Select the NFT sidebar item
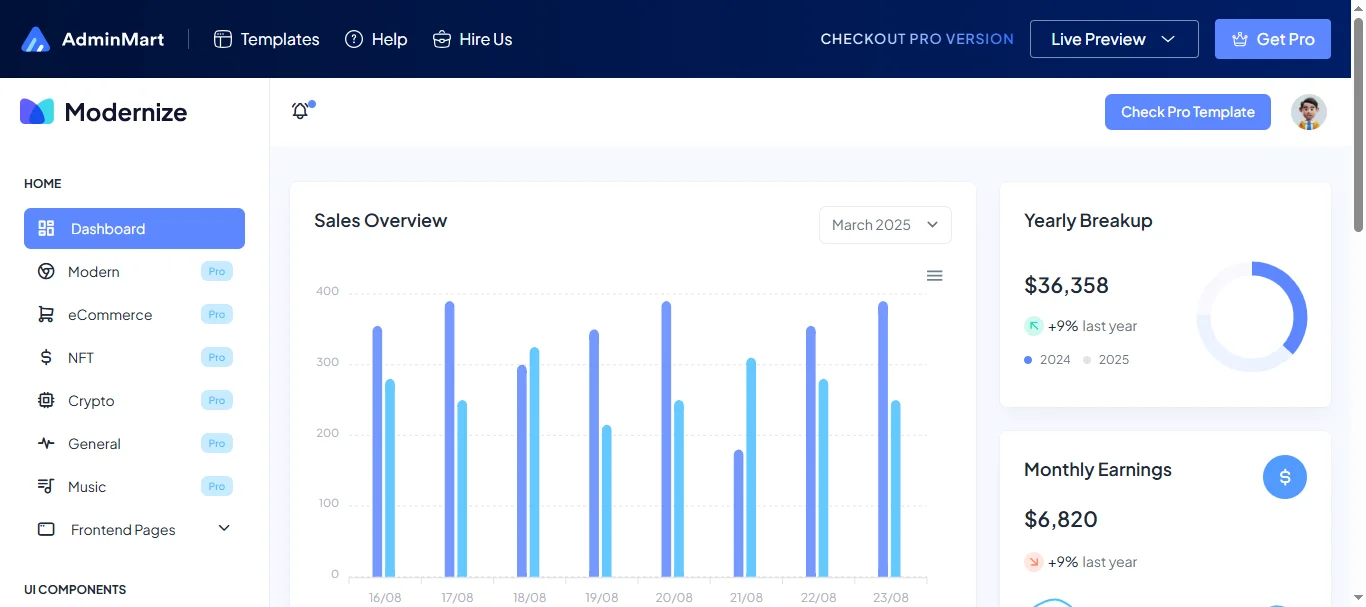 click(81, 358)
